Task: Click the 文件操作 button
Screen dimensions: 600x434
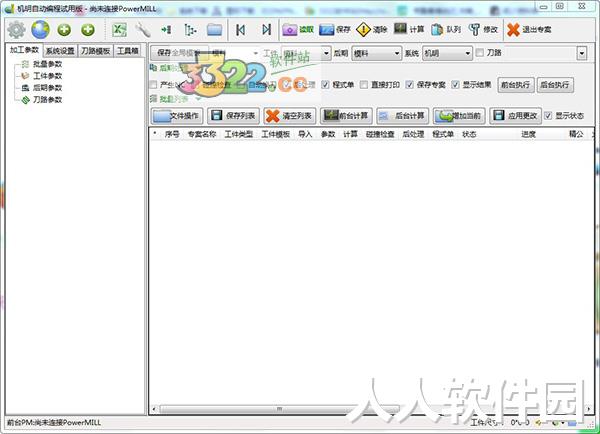Action: tap(177, 116)
